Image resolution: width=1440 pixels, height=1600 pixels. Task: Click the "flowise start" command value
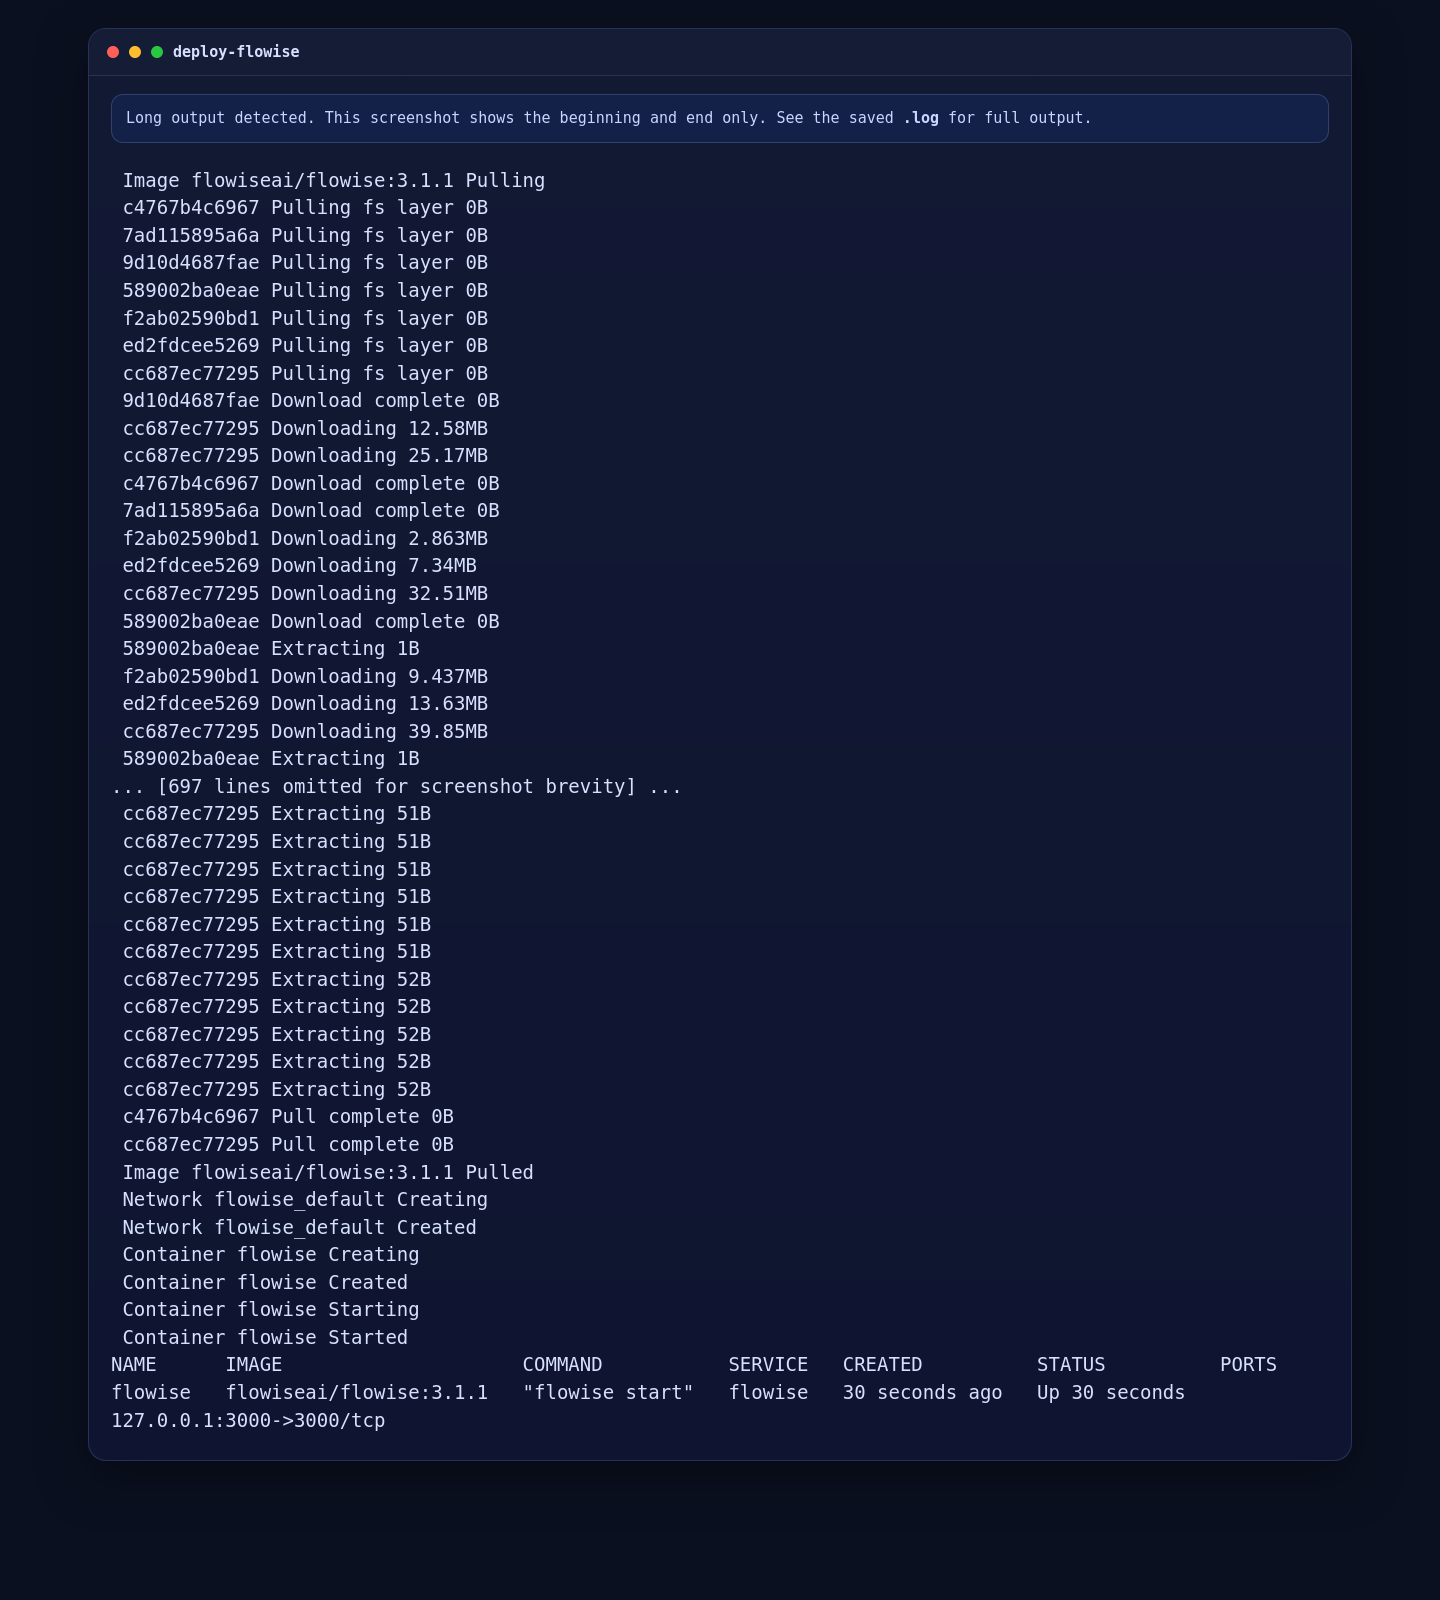(x=608, y=1393)
